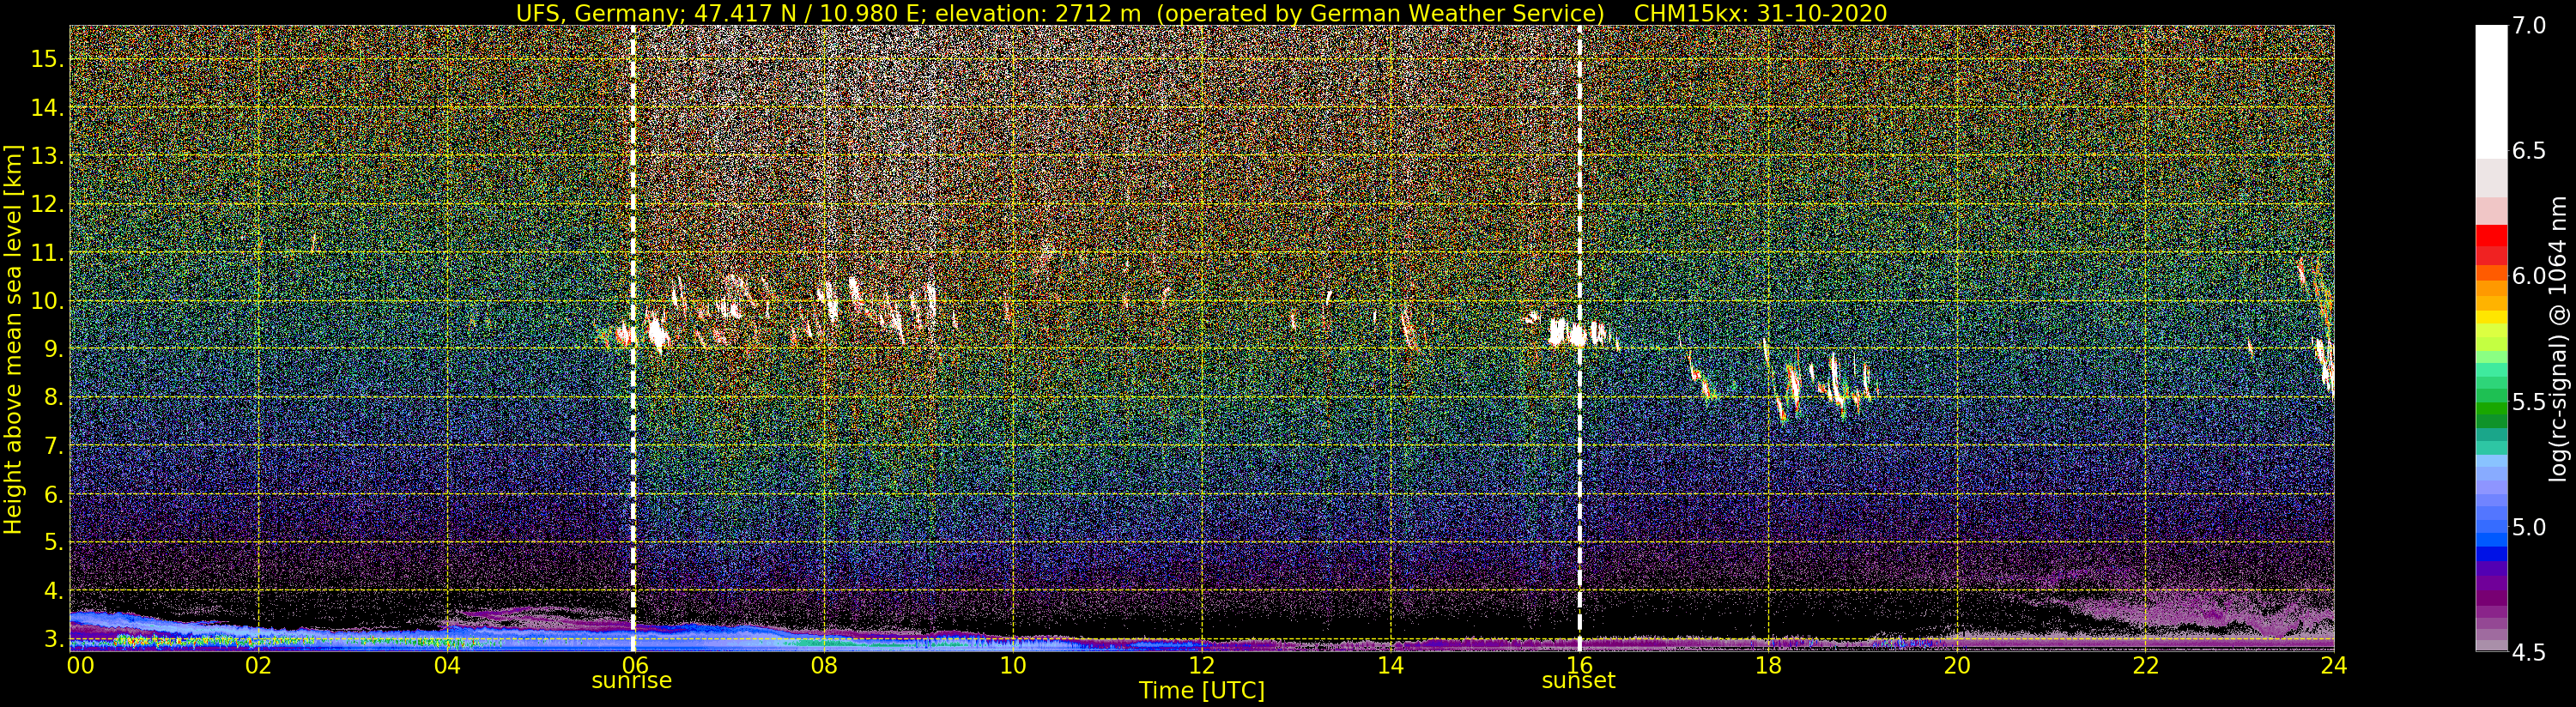This screenshot has height=707, width=2576.
Task: Click the 'Time [UTC]' axis label
Action: click(1202, 691)
